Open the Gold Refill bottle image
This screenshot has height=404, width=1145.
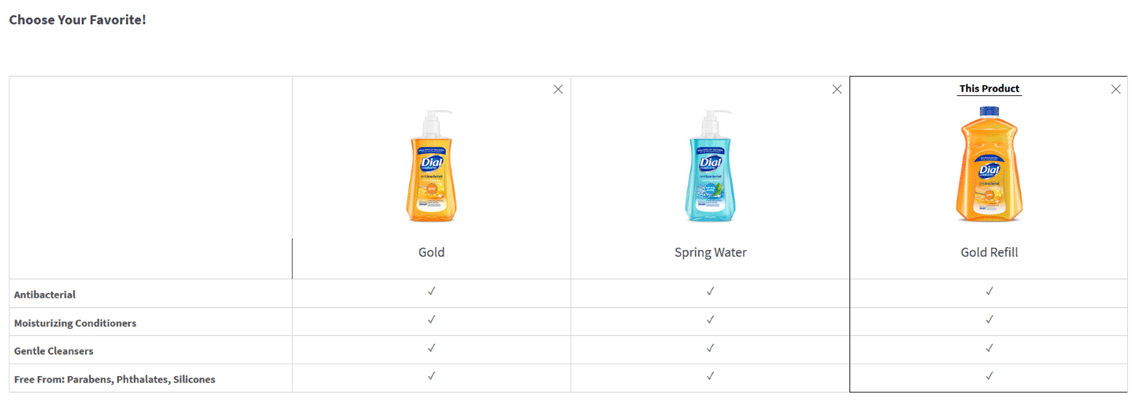989,164
